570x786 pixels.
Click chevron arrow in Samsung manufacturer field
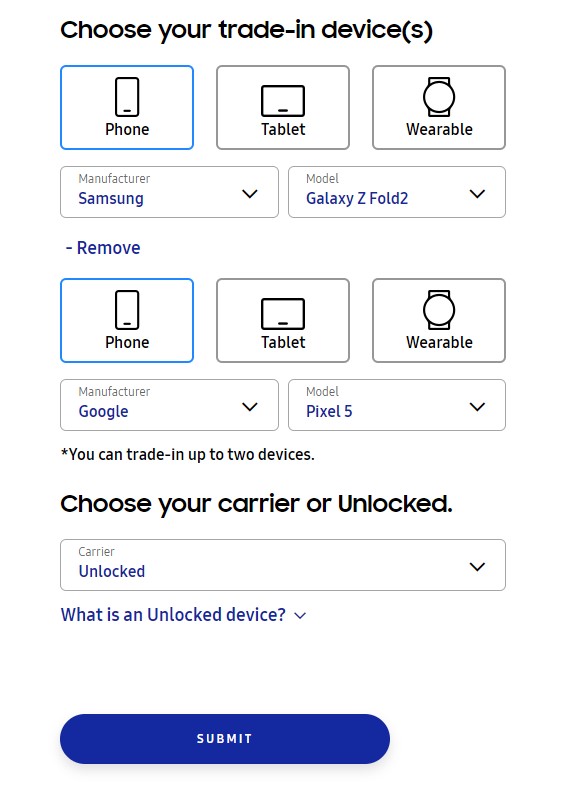coord(250,193)
